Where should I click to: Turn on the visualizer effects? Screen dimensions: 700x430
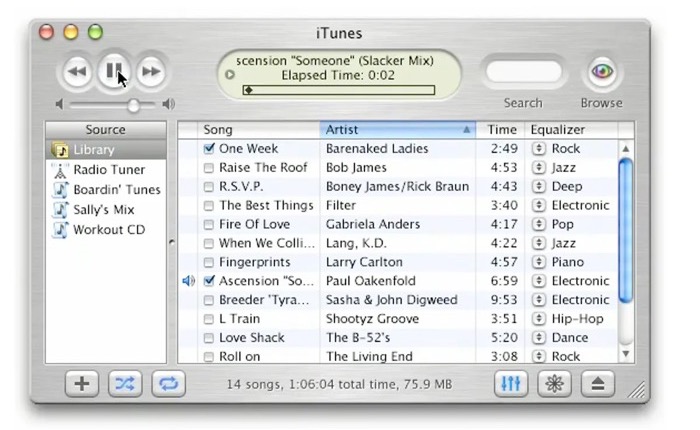(553, 384)
